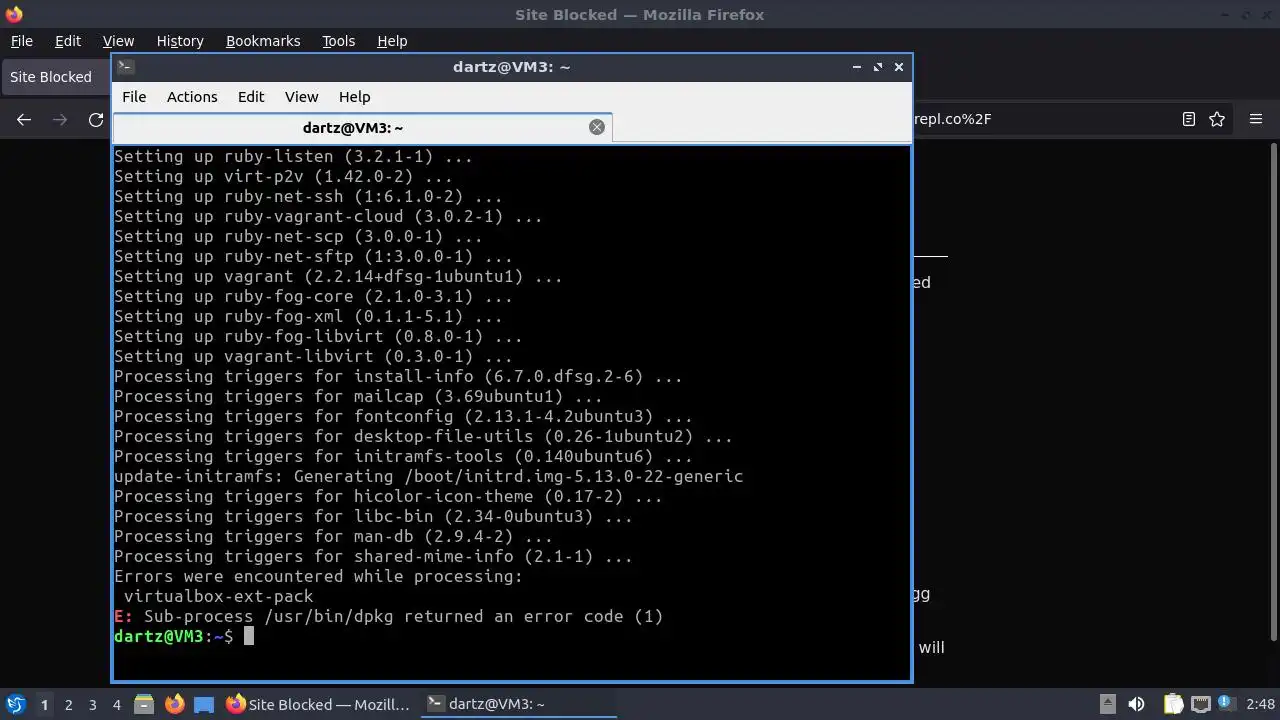This screenshot has height=720, width=1280.
Task: Toggle reader view in Firefox
Action: coord(1189,119)
